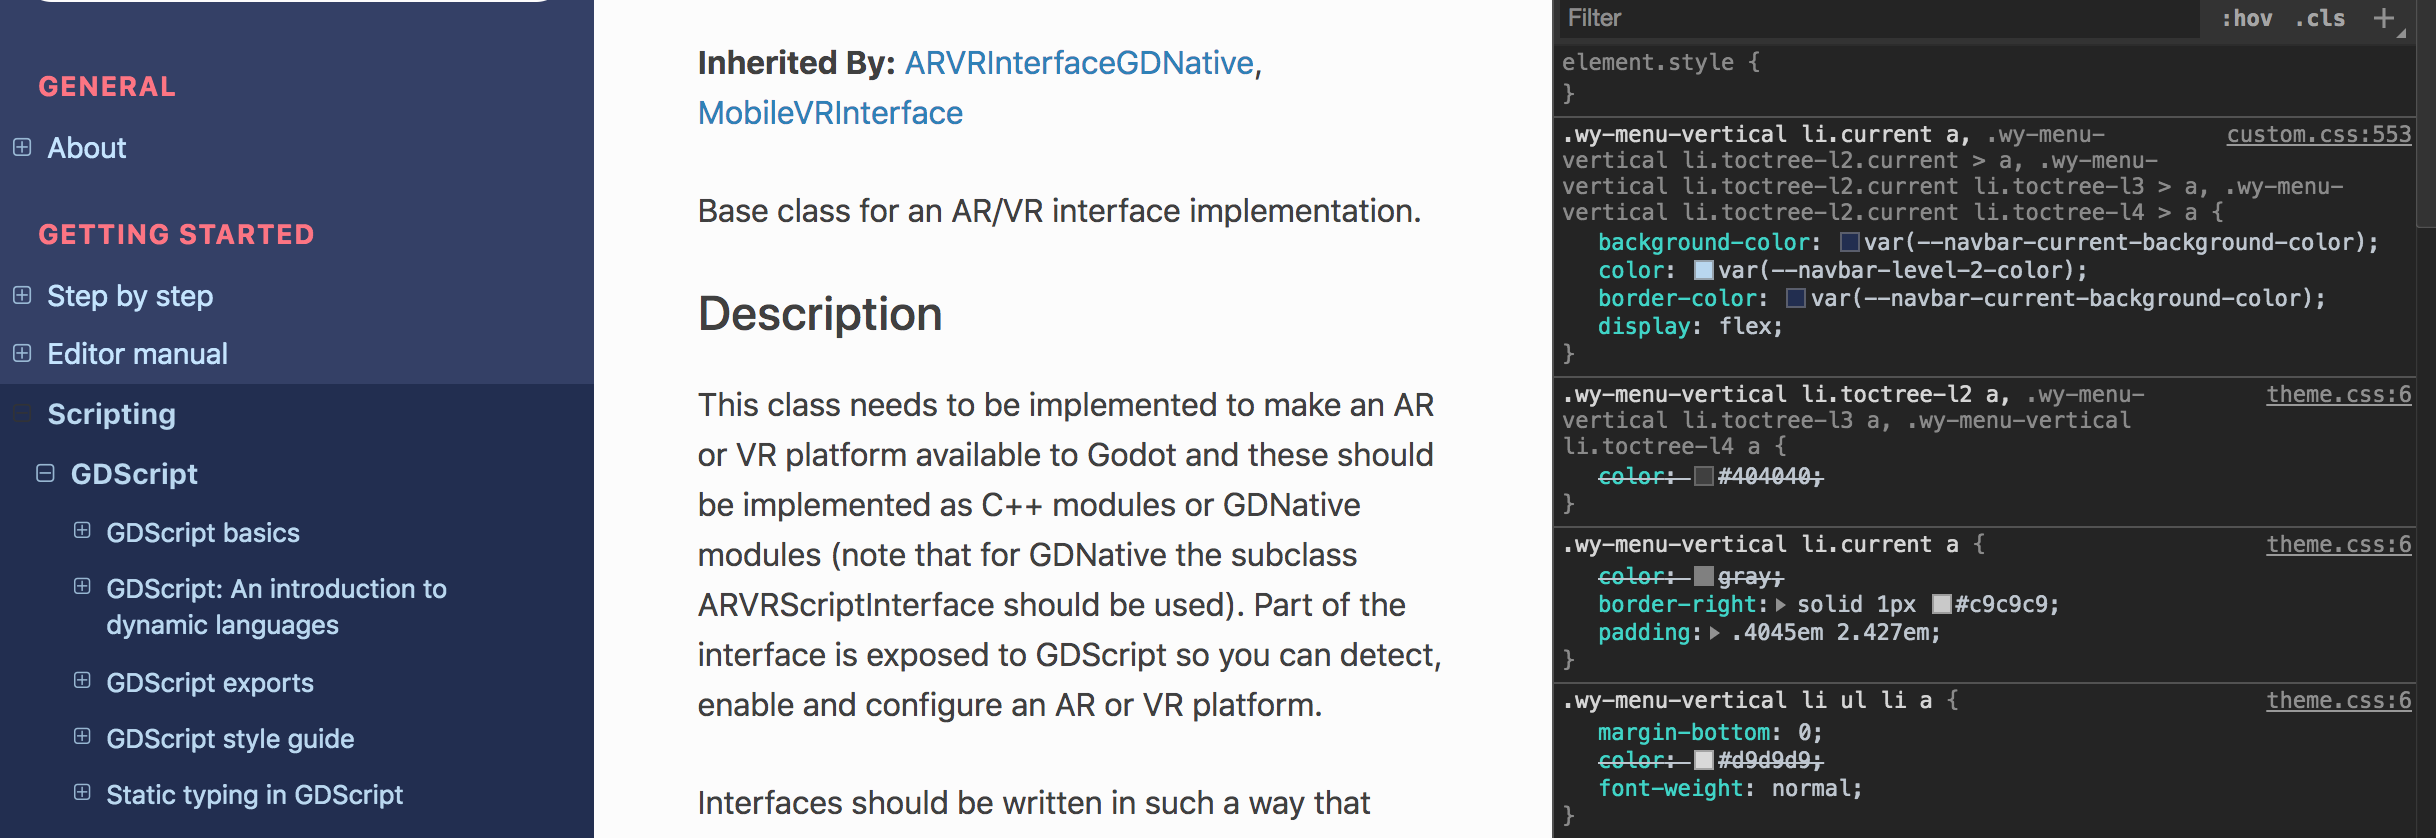The height and width of the screenshot is (838, 2436).
Task: Select the Scripting sidebar entry
Action: coord(111,414)
